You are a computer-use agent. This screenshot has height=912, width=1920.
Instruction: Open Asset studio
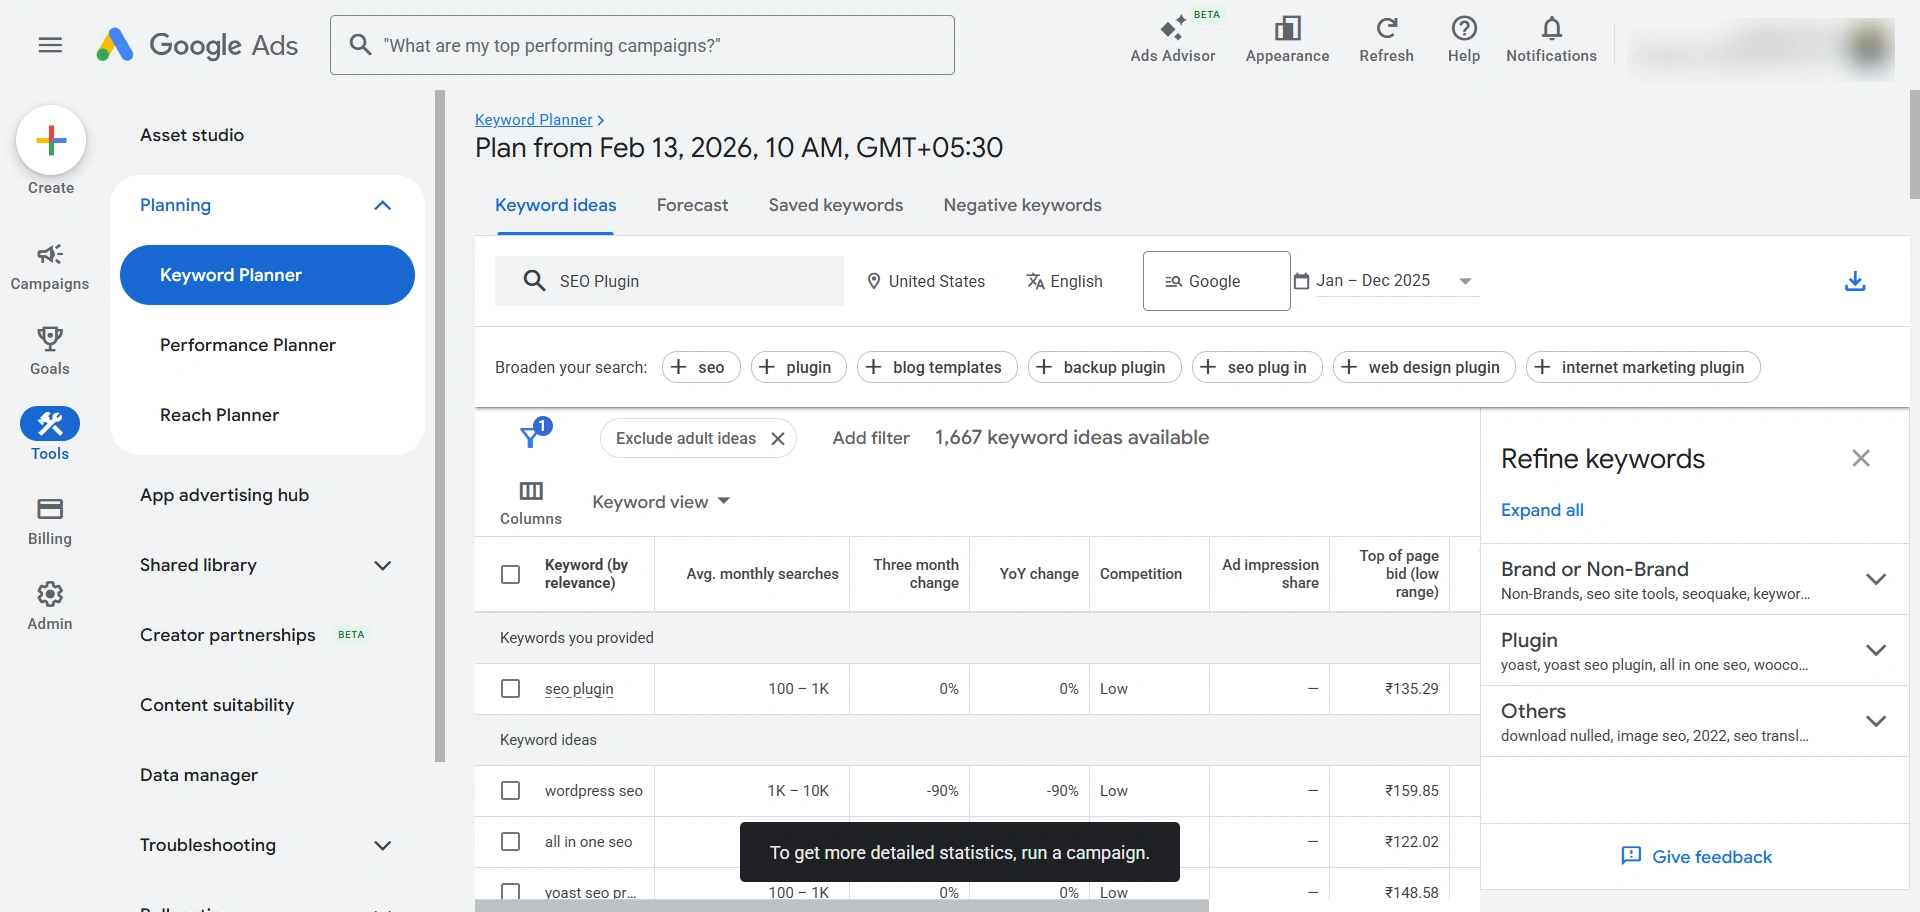point(192,135)
